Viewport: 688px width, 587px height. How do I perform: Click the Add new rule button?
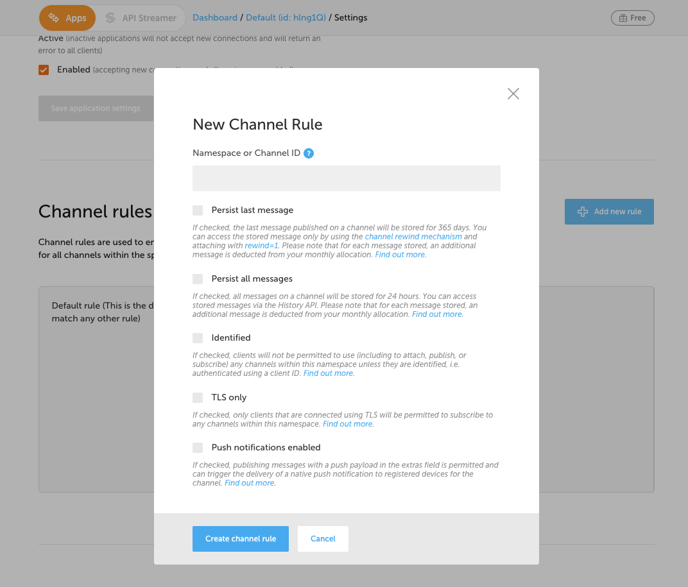click(609, 211)
